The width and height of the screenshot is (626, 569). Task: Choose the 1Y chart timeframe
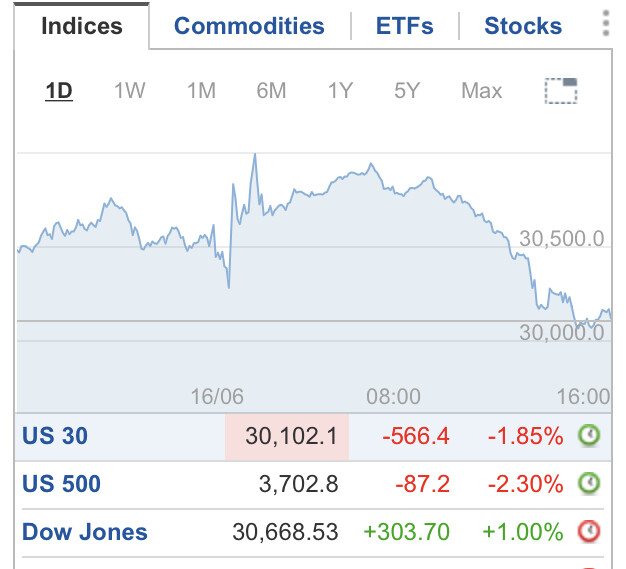(340, 91)
